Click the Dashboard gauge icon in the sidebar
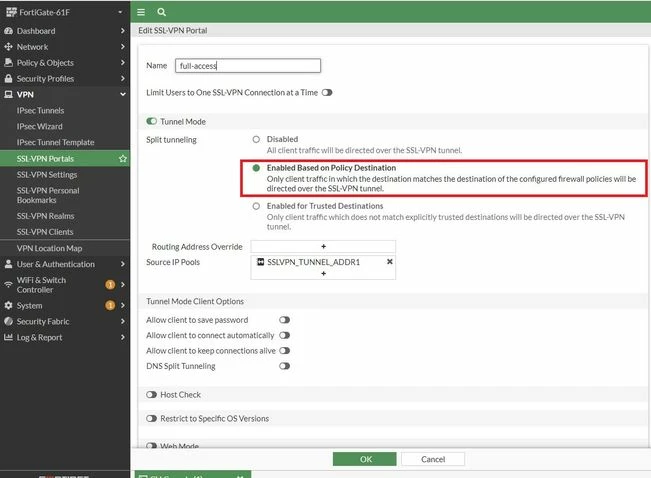The width and height of the screenshot is (651, 478). pos(8,31)
